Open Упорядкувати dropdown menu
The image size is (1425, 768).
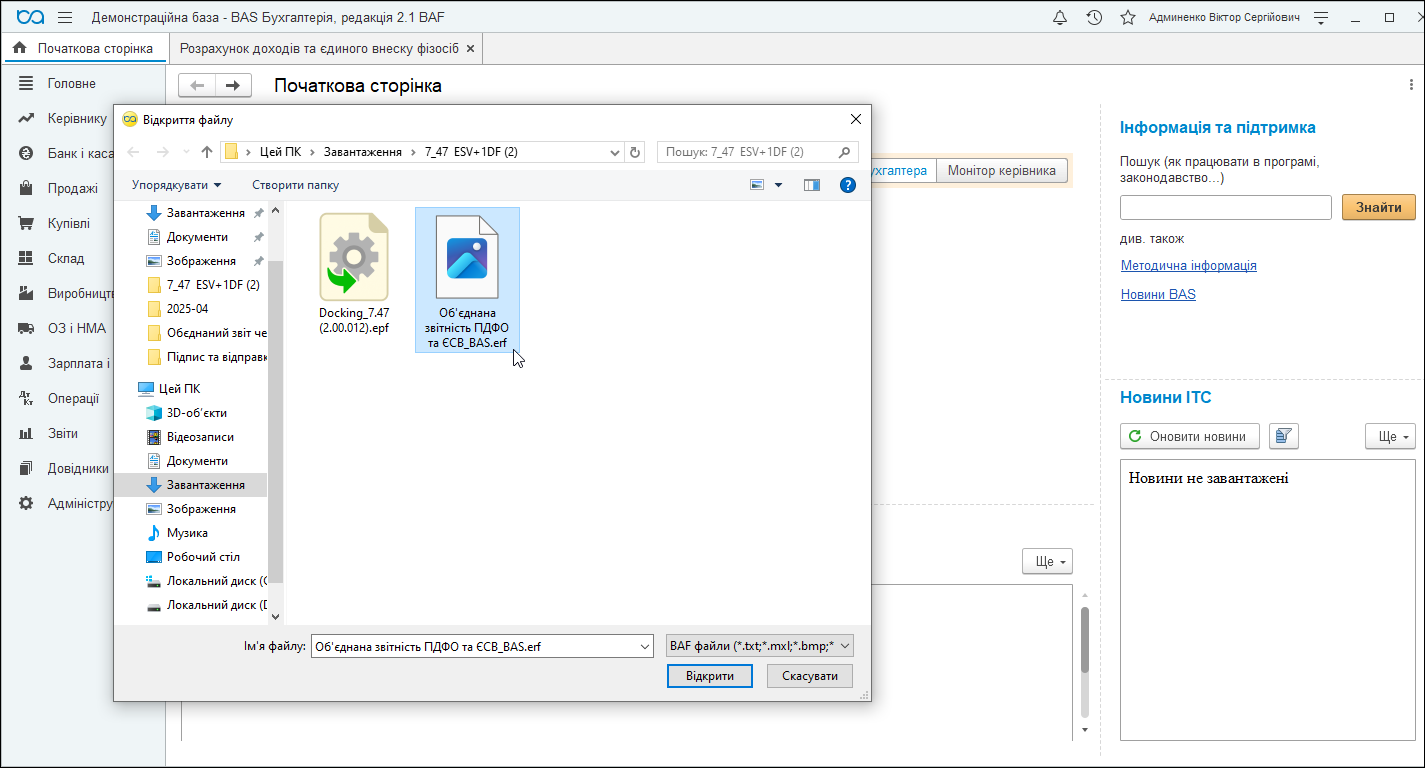point(176,185)
